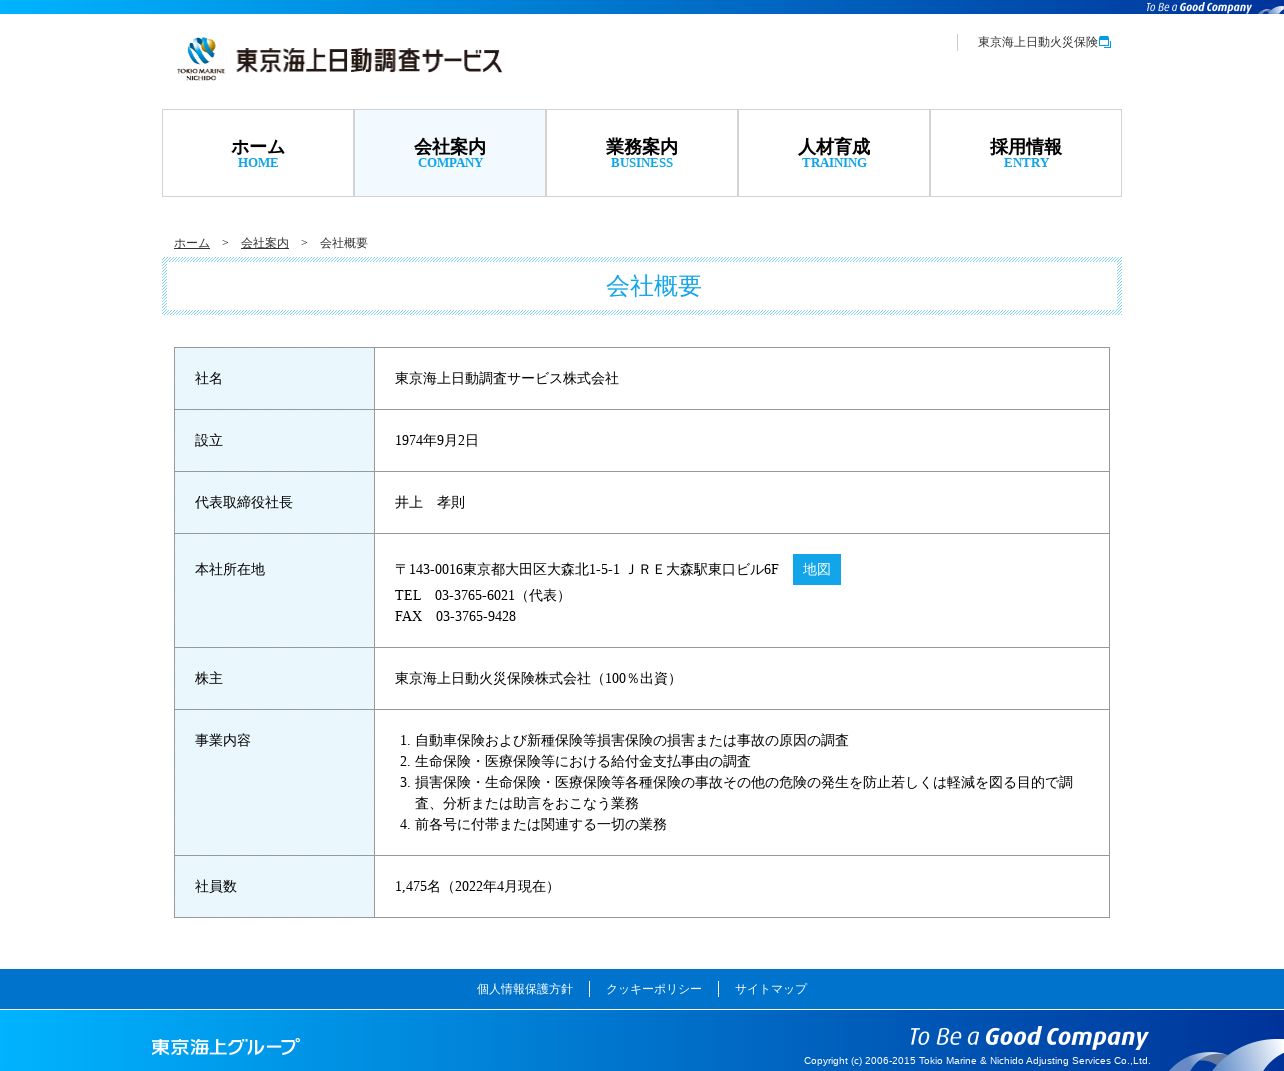Viewport: 1284px width, 1071px height.
Task: Click the 会社案内 breadcrumb link
Action: tap(265, 243)
